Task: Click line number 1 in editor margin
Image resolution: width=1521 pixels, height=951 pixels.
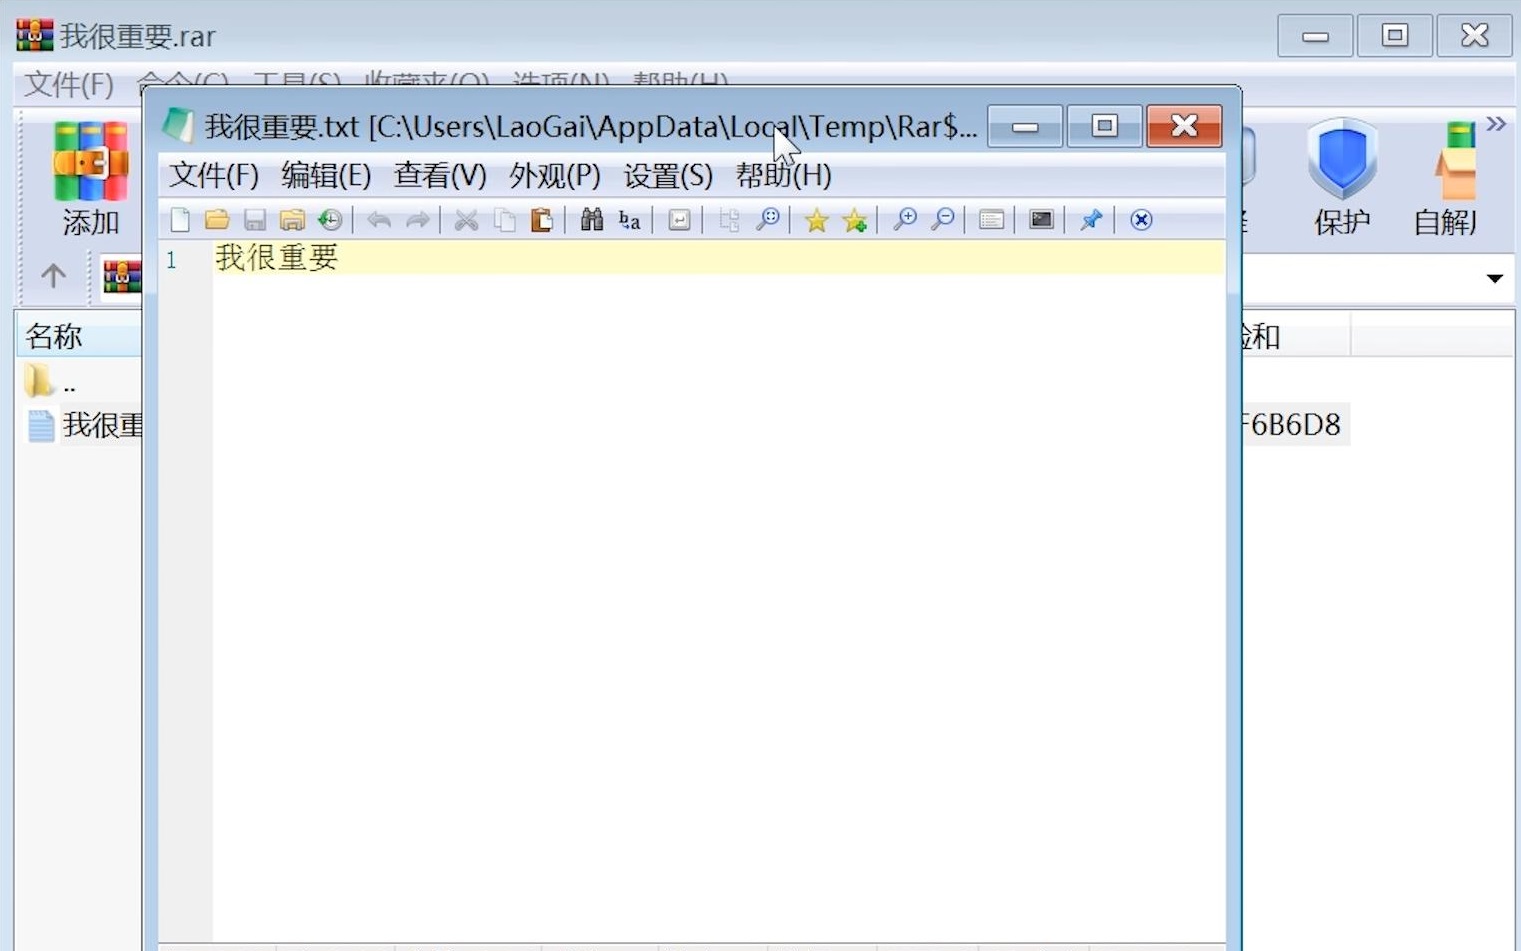Action: pos(172,260)
